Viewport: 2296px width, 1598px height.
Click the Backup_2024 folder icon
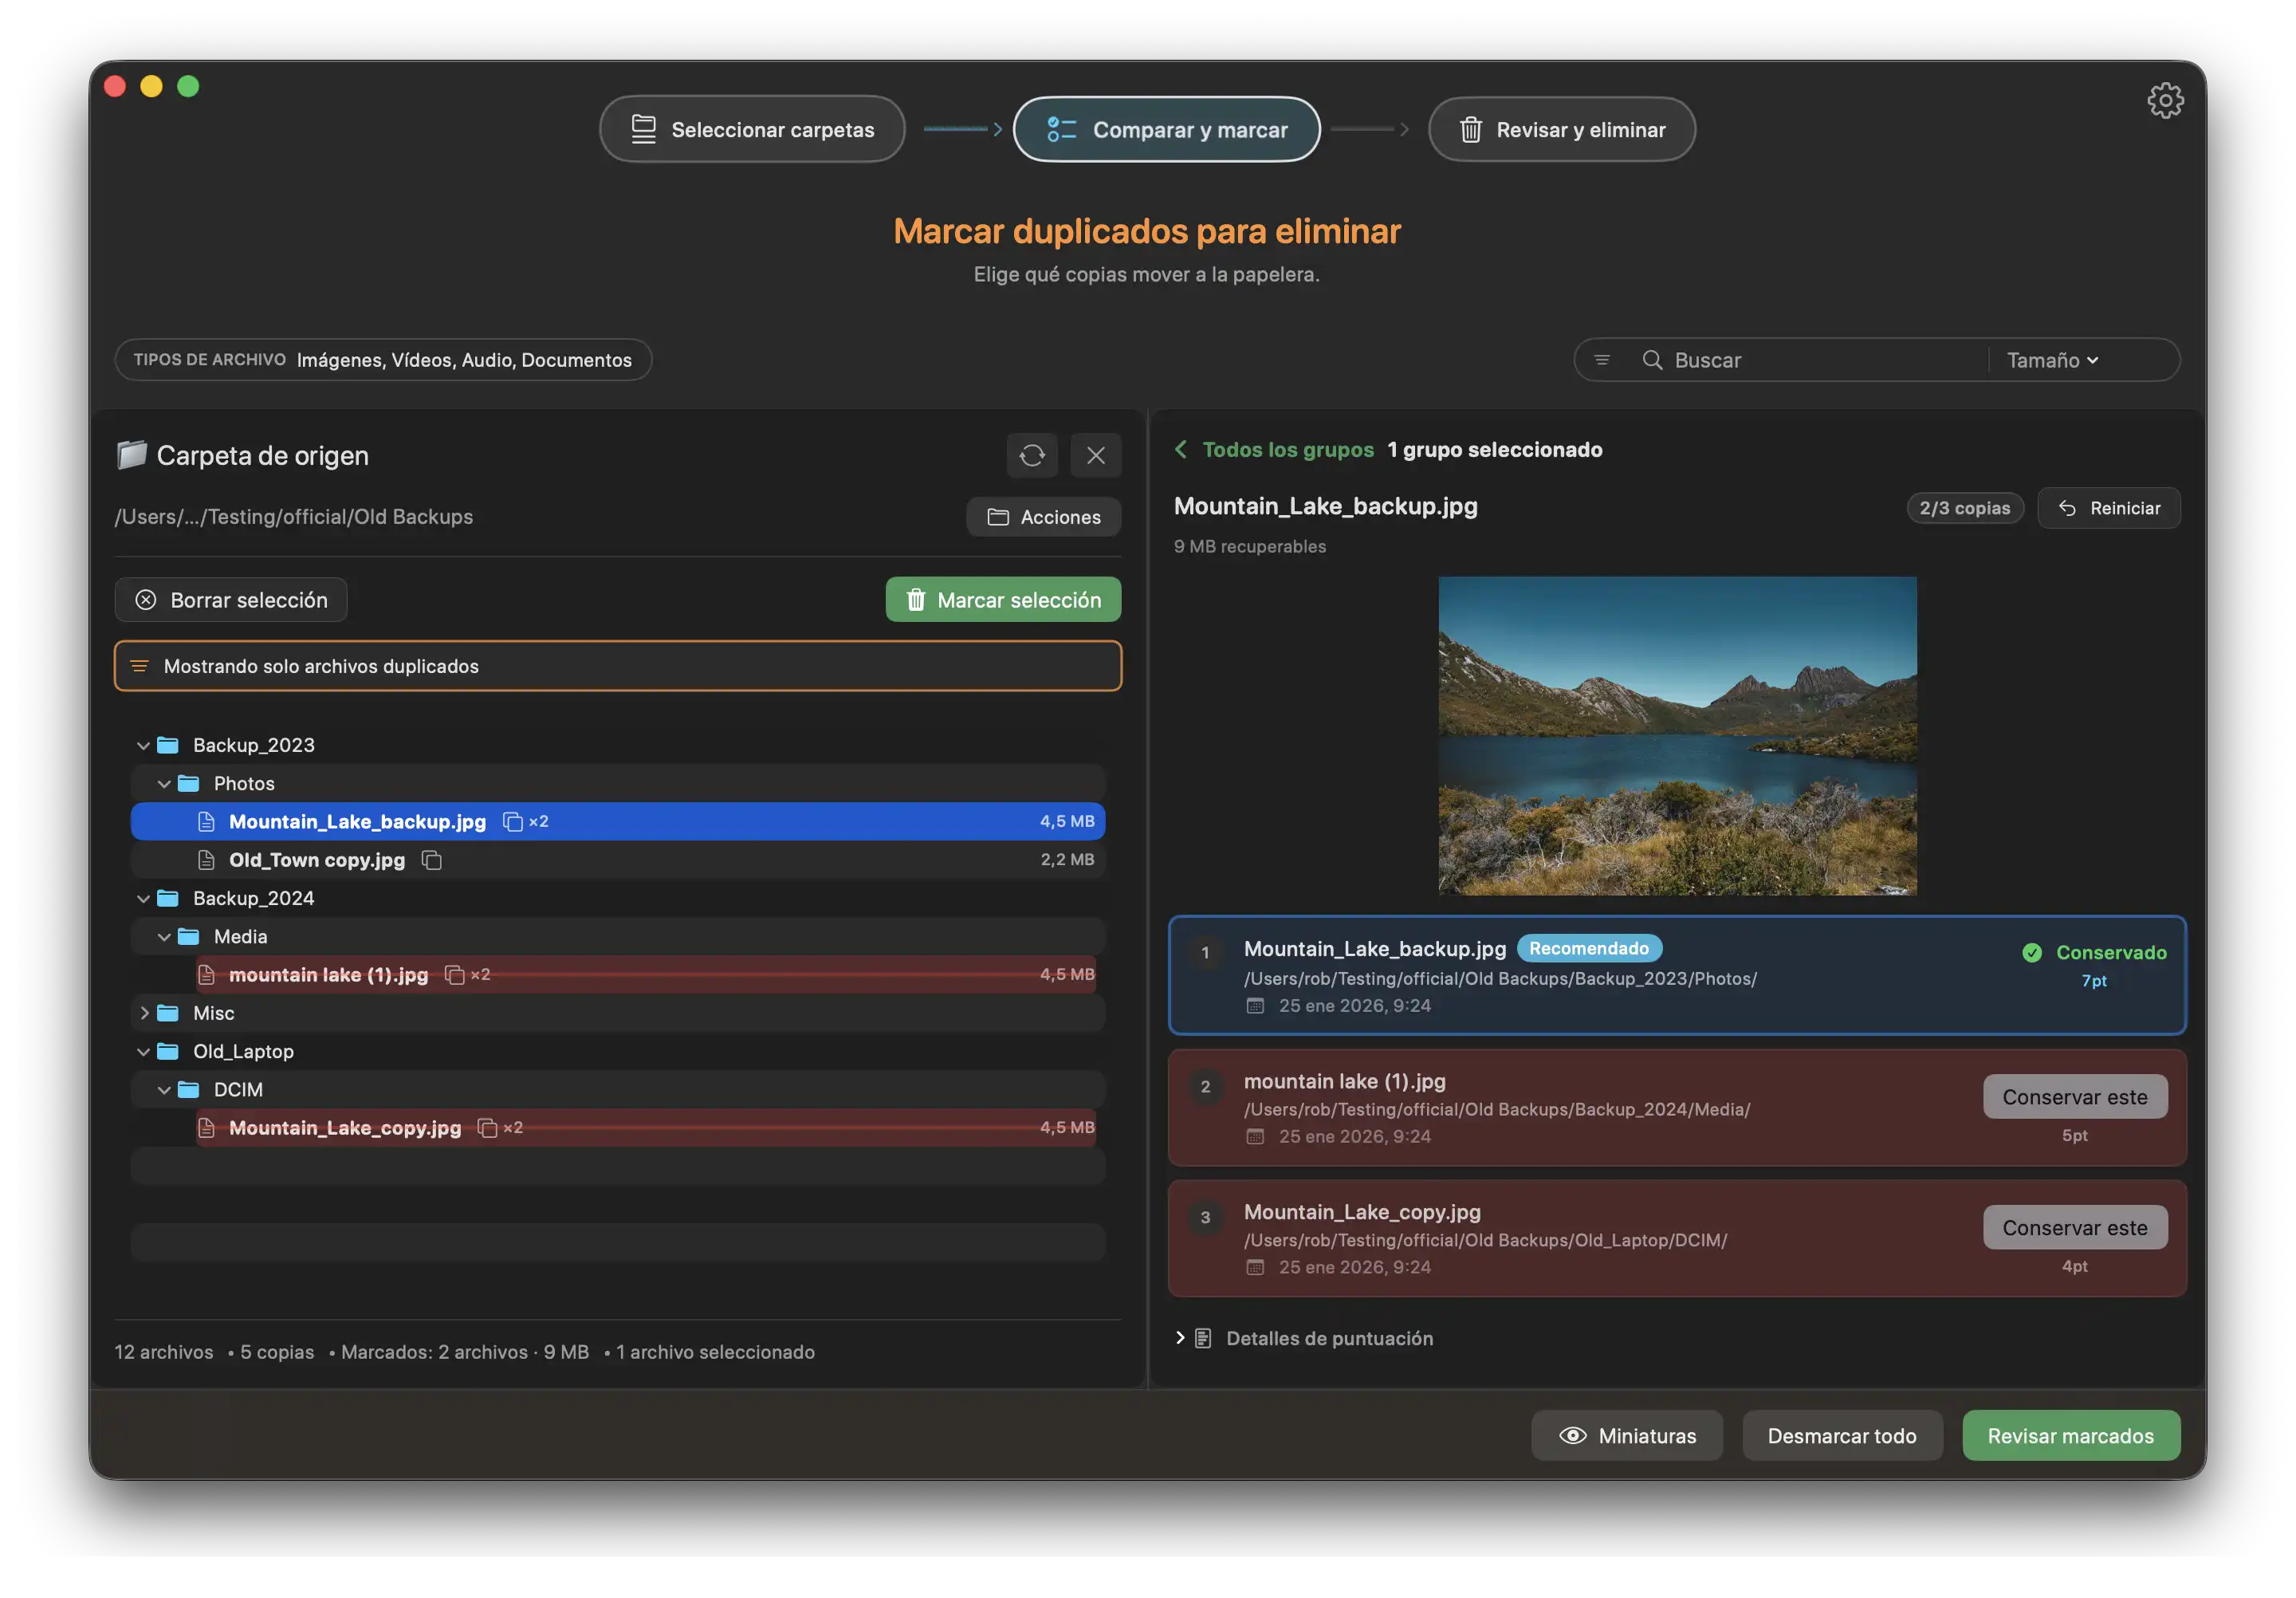168,898
